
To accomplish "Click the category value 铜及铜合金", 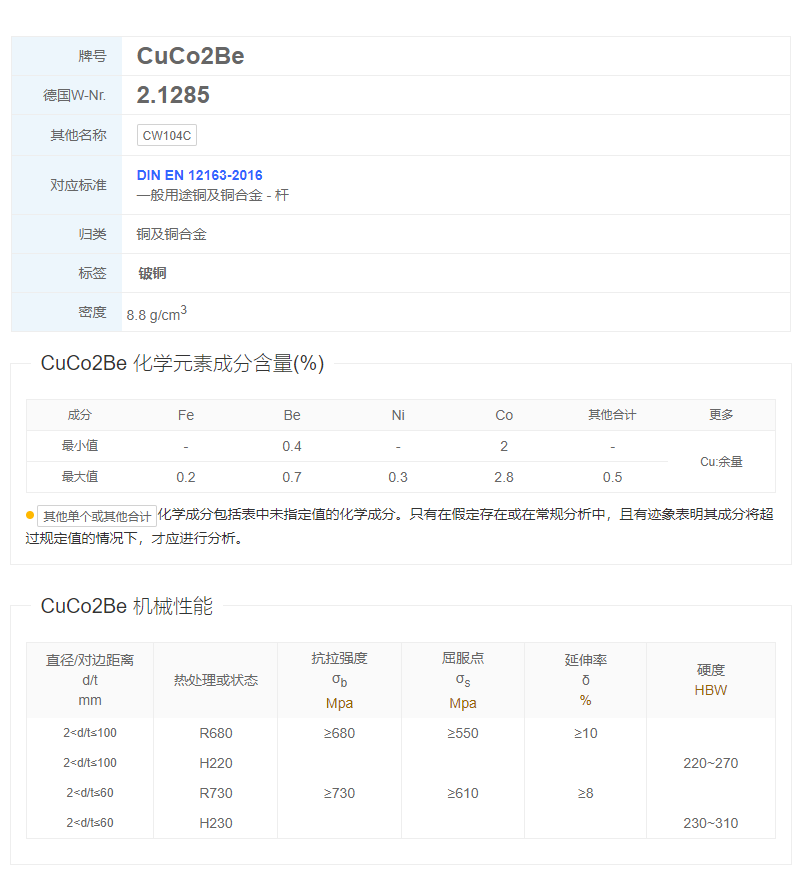I will [x=171, y=234].
